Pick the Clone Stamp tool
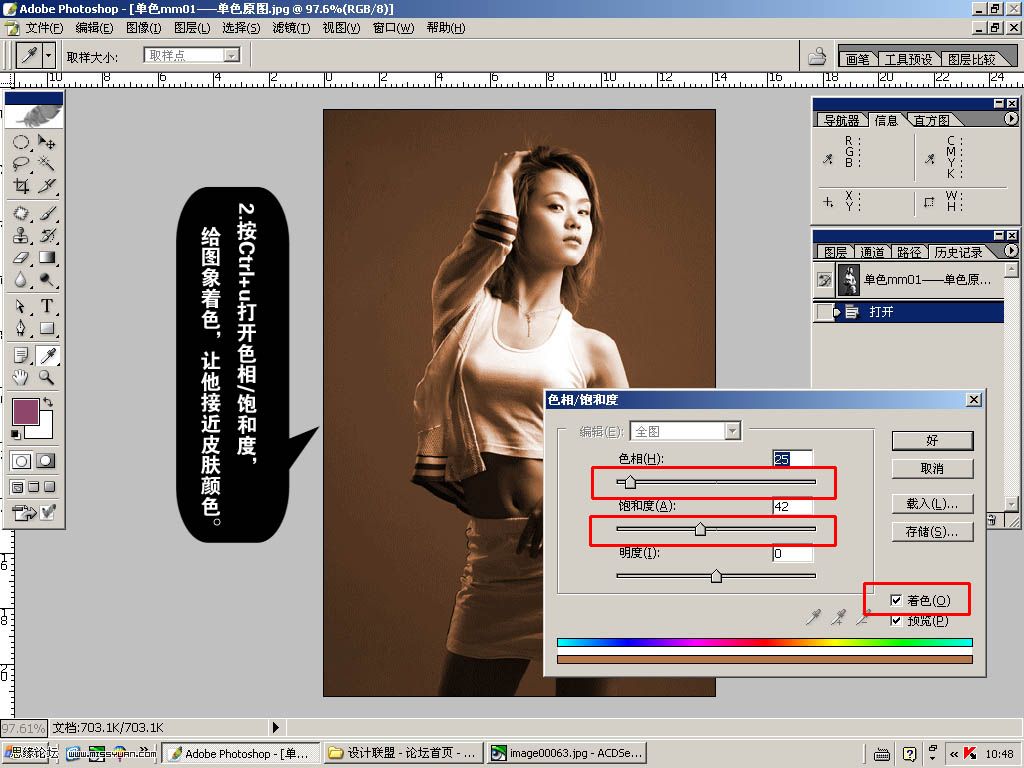 coord(21,235)
